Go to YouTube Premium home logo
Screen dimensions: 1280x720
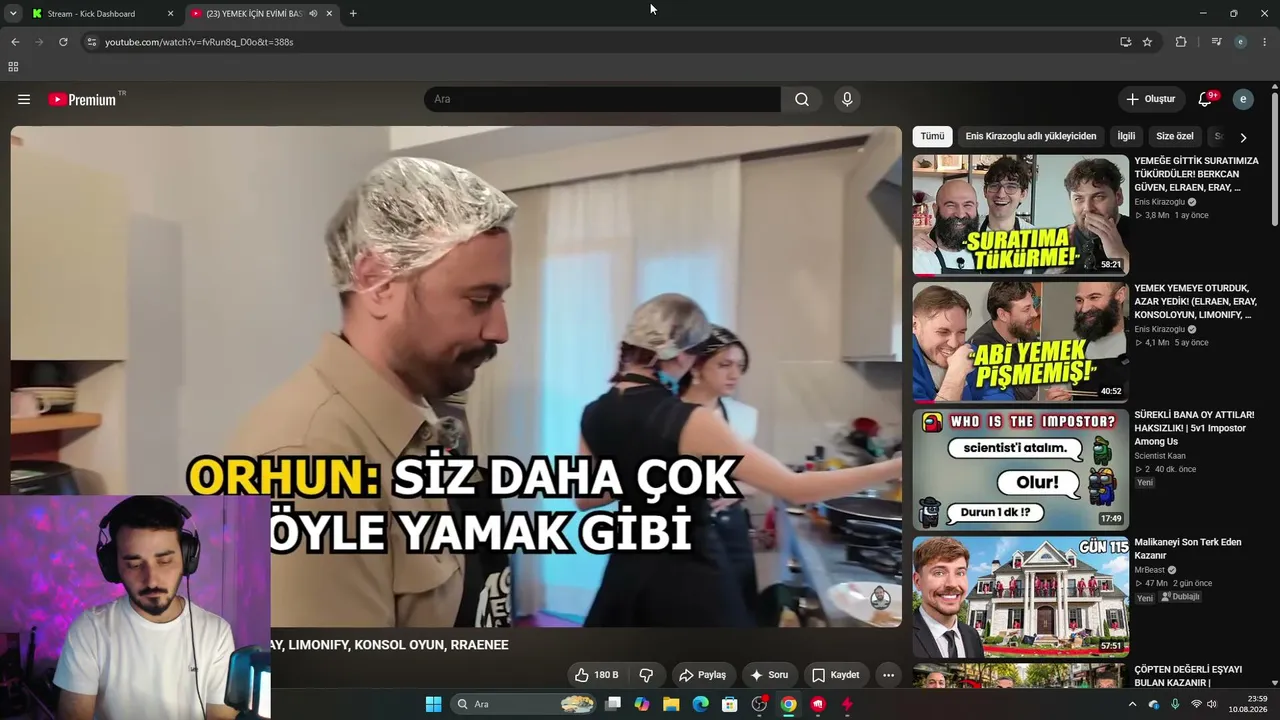(82, 99)
